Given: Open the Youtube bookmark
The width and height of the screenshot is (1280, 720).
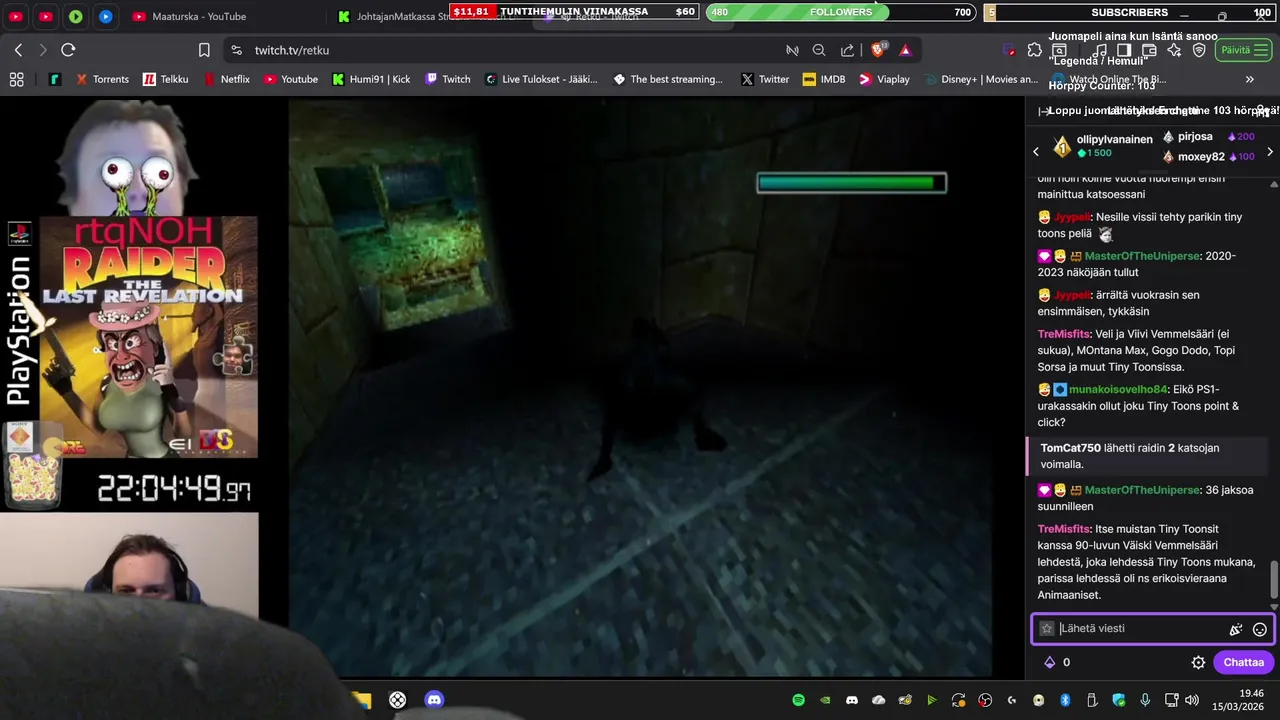Looking at the screenshot, I should [x=290, y=79].
